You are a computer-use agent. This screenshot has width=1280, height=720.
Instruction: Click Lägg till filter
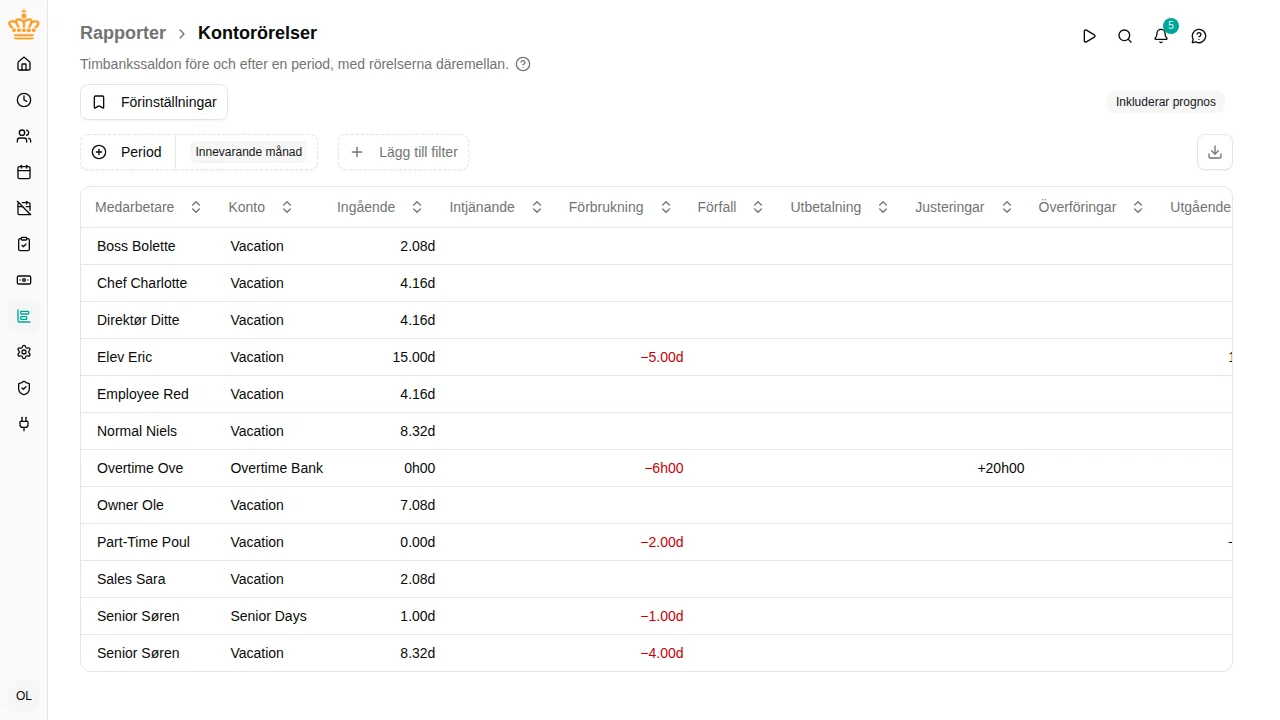tap(404, 152)
